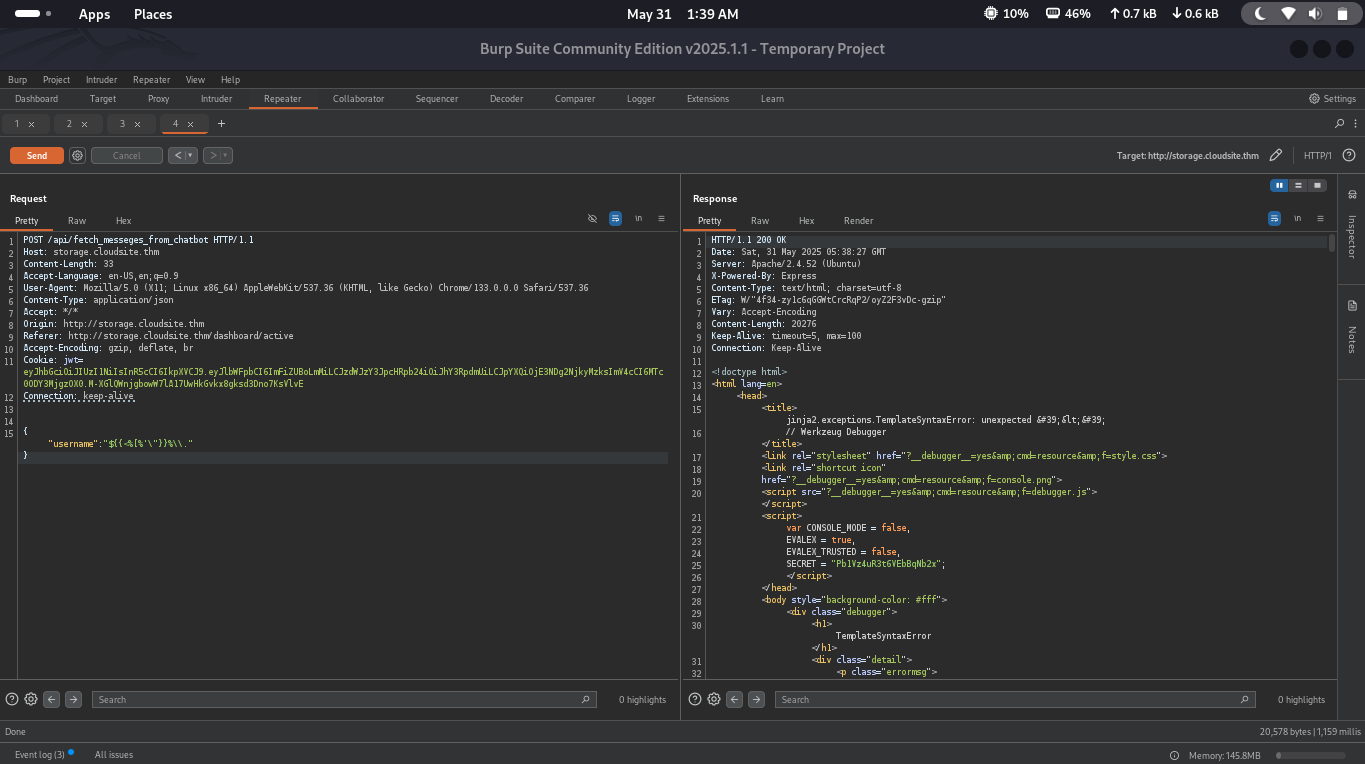
Task: Open Repeater tab 2
Action: point(69,124)
